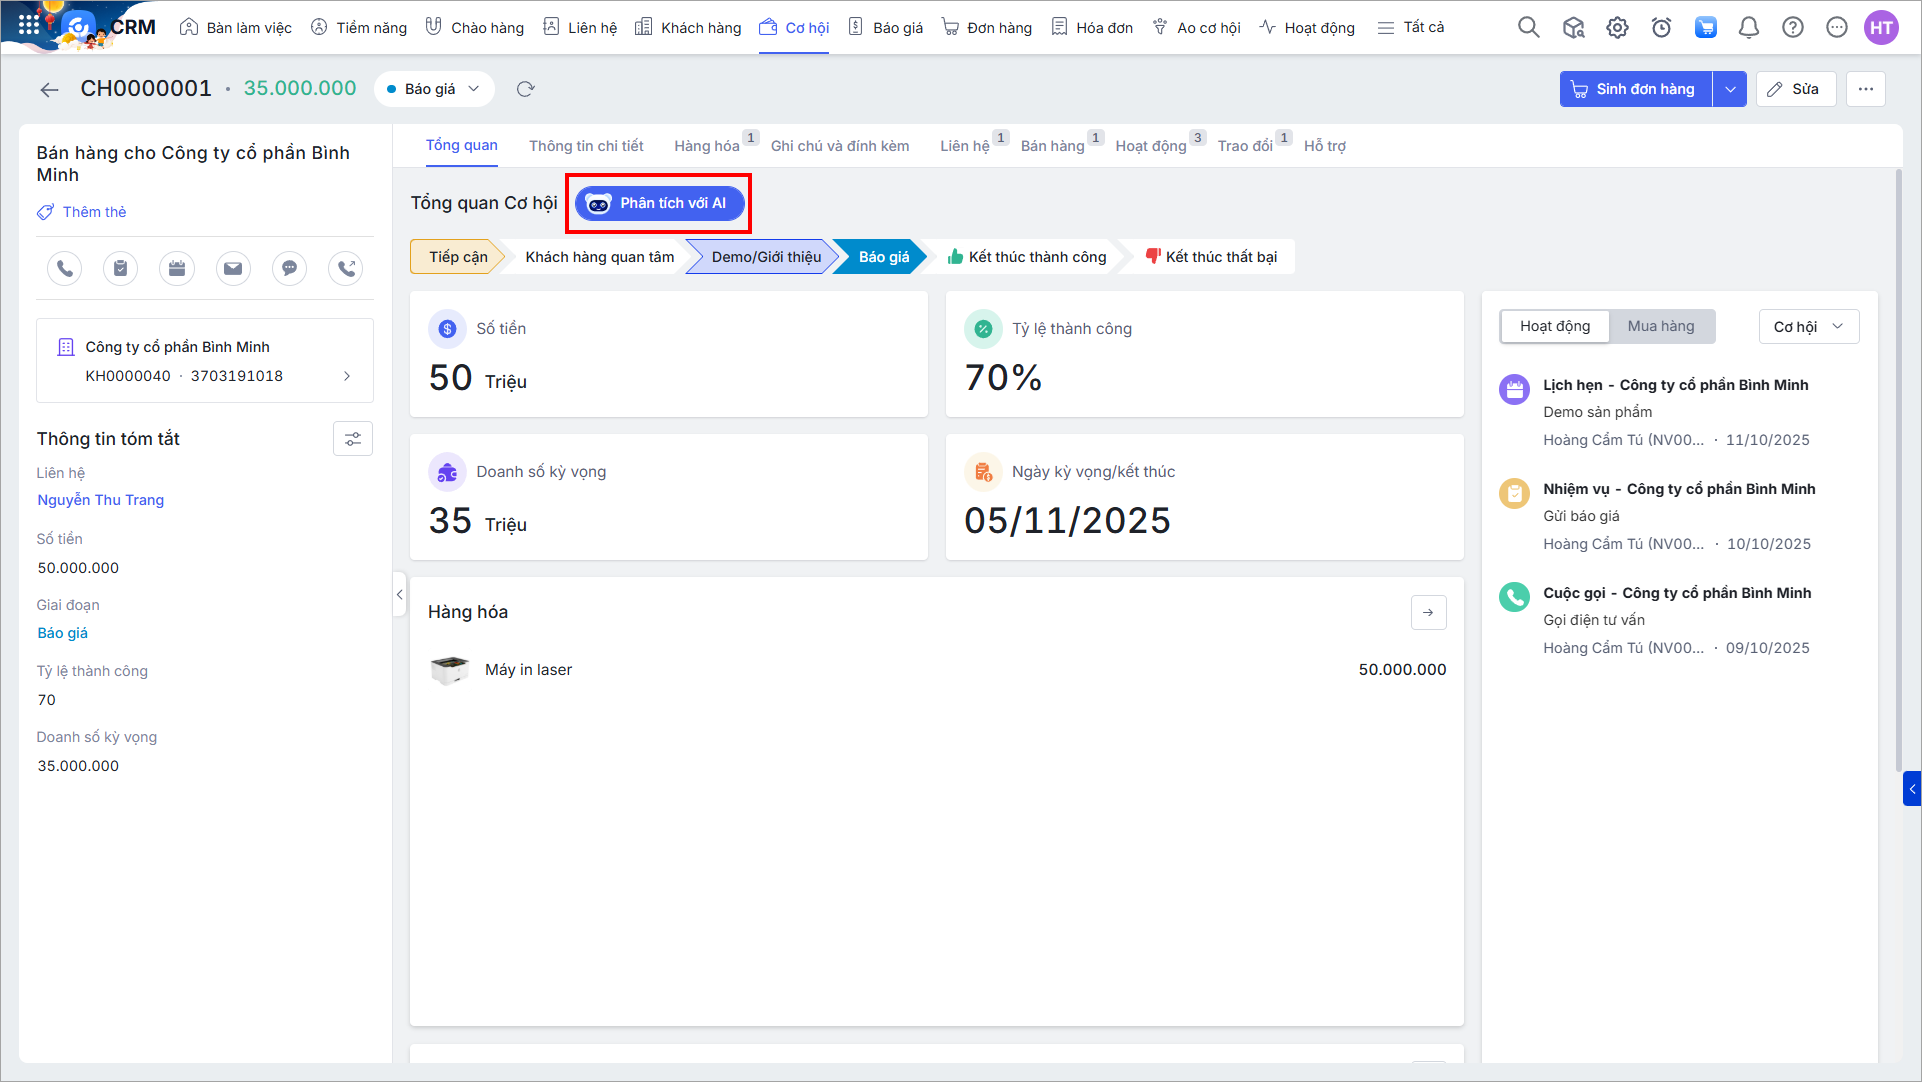The width and height of the screenshot is (1922, 1082).
Task: Click the refresh icon next to Báo giá stage
Action: click(526, 89)
